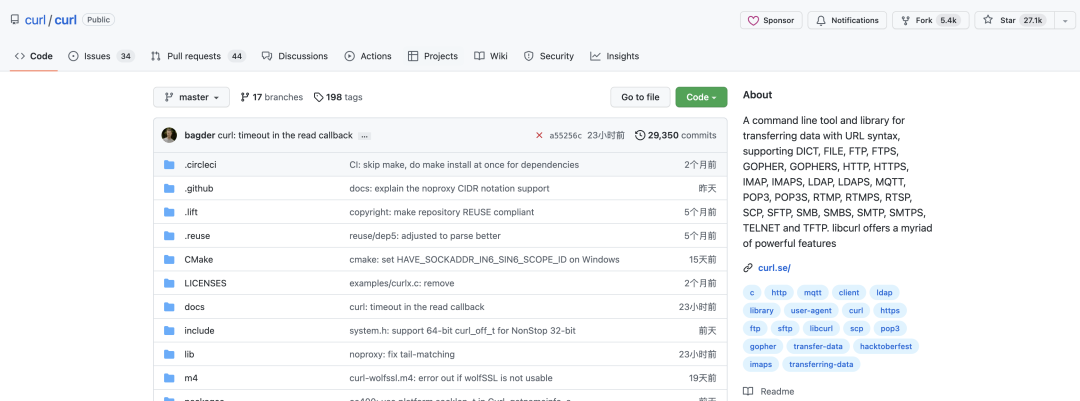1080x401 pixels.
Task: Open commit "noproxy: fix tail-matching"
Action: click(402, 354)
